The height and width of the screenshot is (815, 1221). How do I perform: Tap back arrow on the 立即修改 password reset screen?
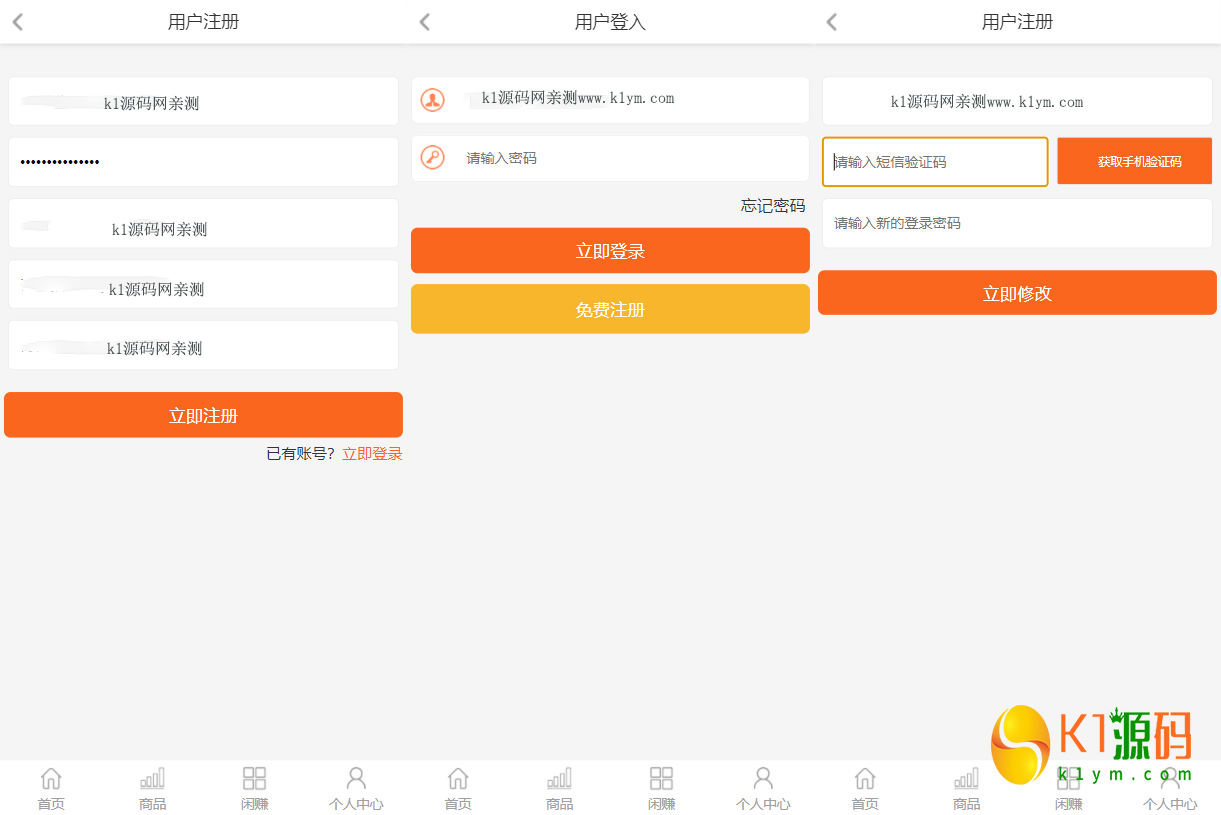[x=832, y=22]
